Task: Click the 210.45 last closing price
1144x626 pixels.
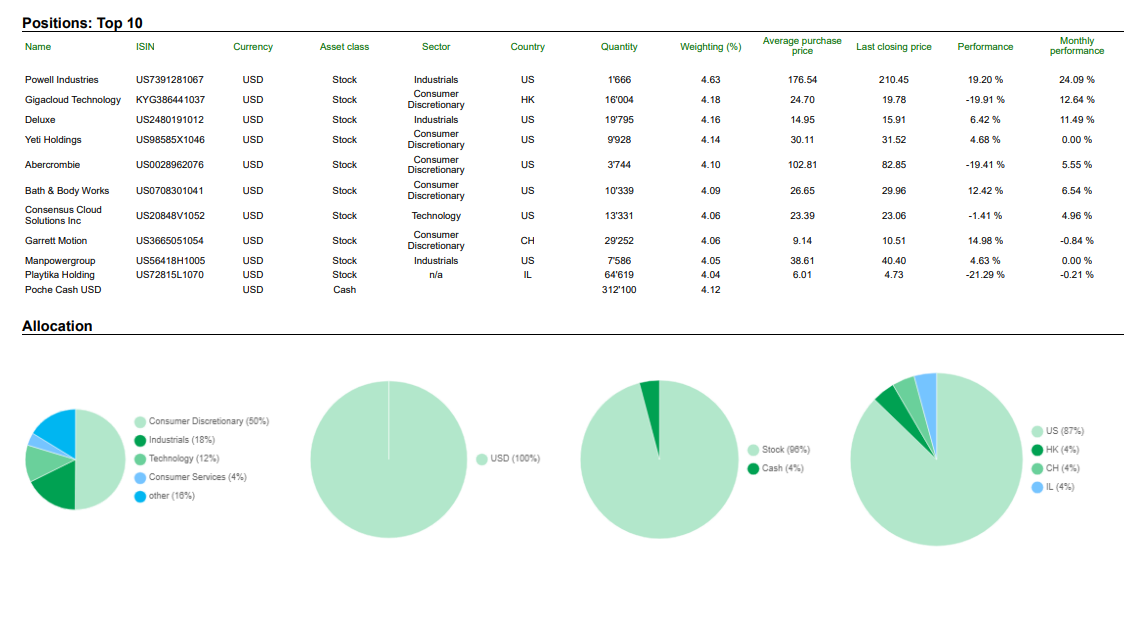Action: [x=894, y=80]
